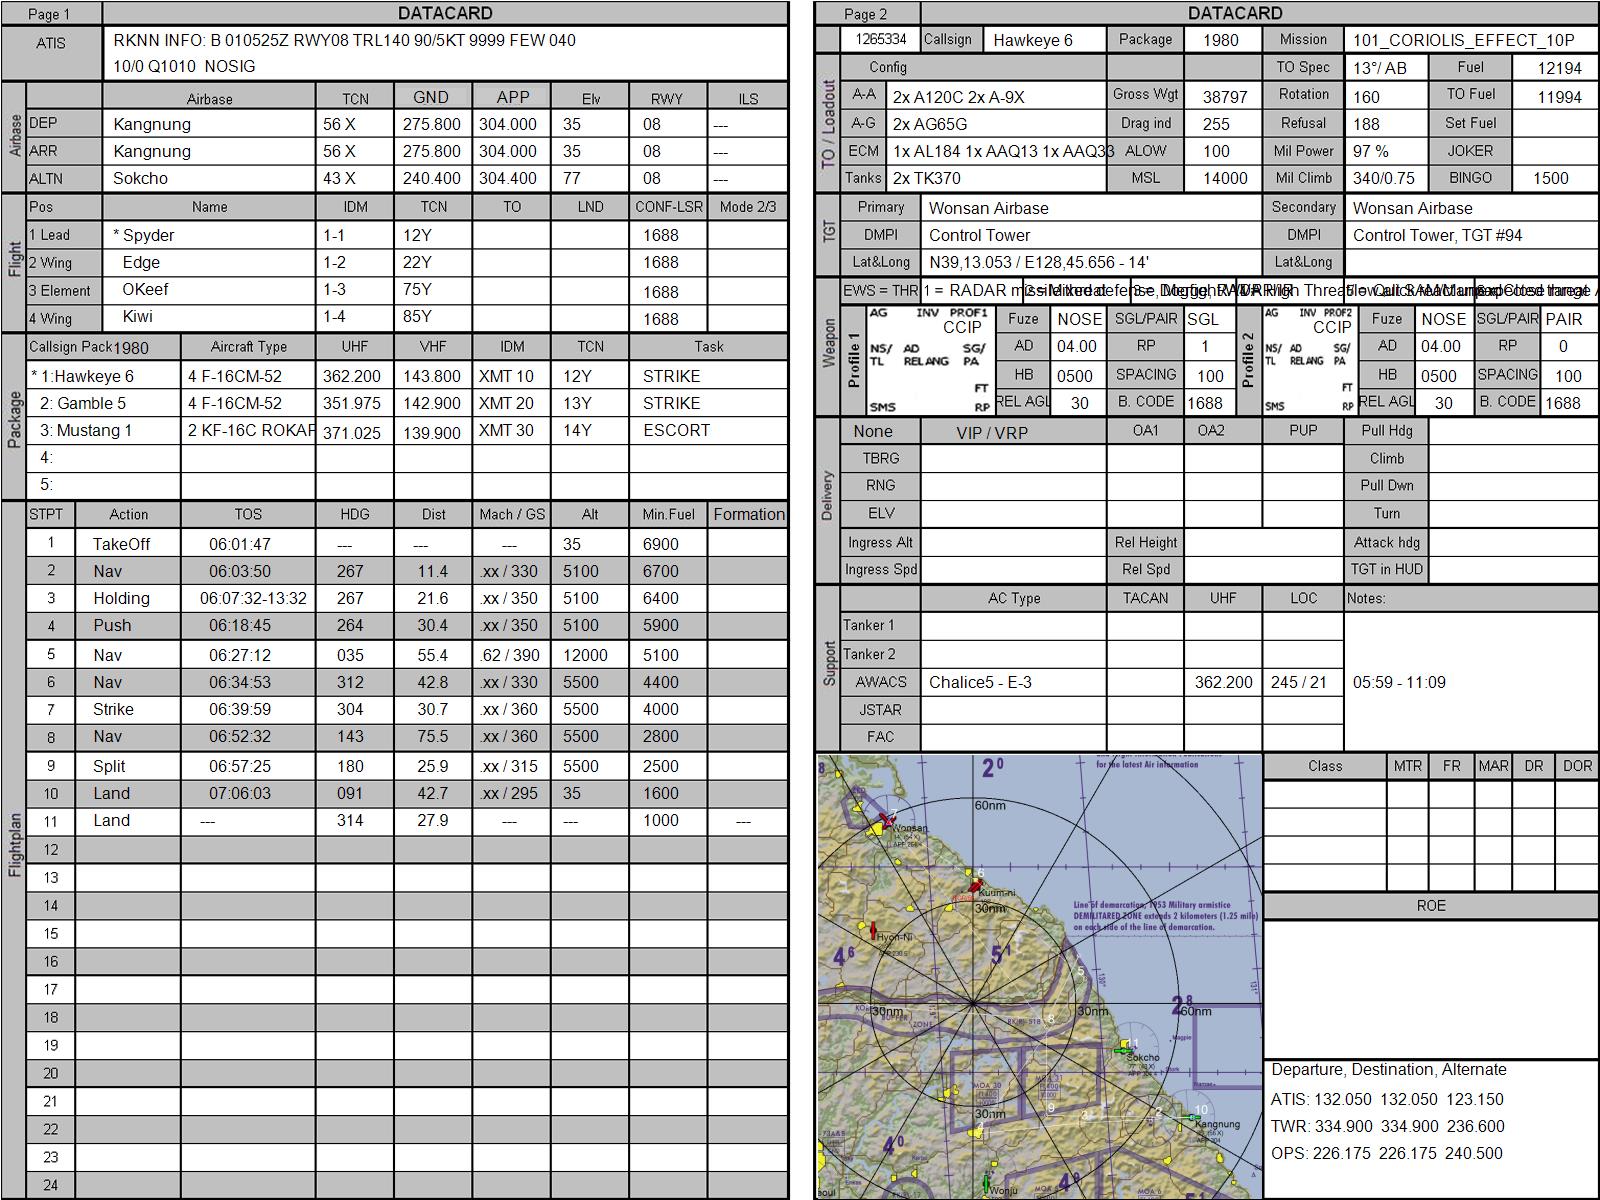The width and height of the screenshot is (1600, 1200).
Task: Click the red Wonsan airbase marker on map
Action: click(x=886, y=820)
